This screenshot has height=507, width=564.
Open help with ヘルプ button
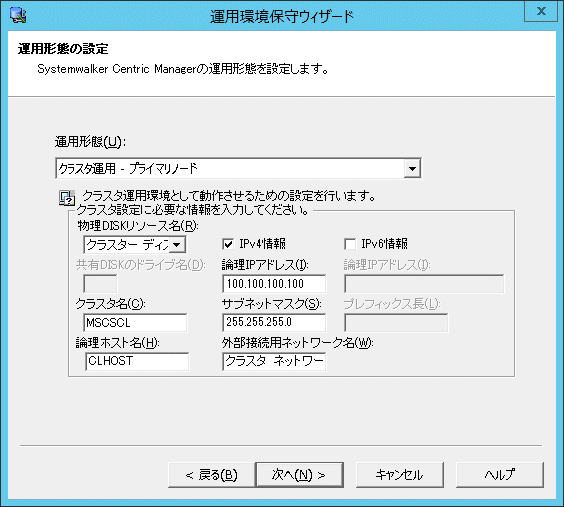coord(500,475)
